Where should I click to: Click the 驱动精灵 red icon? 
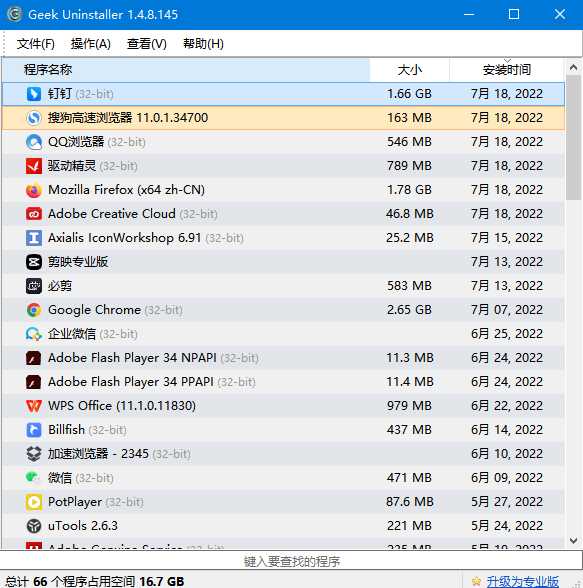click(34, 166)
